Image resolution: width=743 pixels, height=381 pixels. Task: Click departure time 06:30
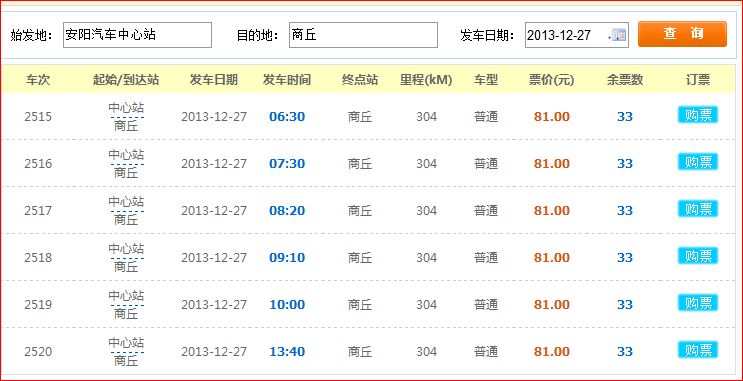[x=287, y=117]
